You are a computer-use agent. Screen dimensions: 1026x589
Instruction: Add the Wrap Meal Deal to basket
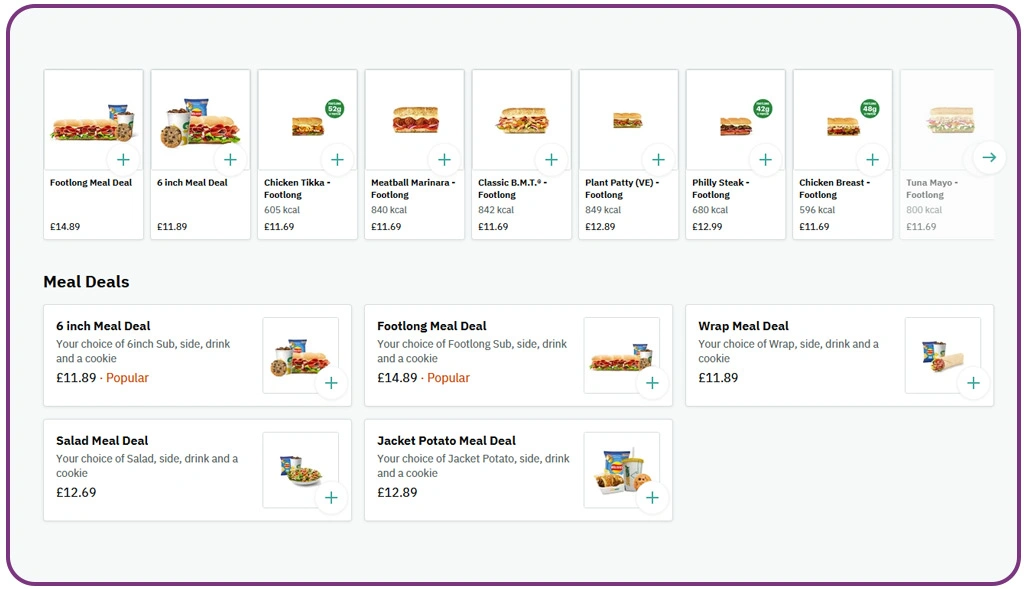point(974,382)
